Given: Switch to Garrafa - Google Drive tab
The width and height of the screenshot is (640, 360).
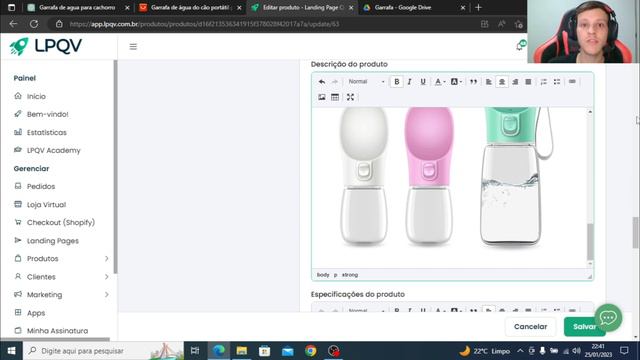Looking at the screenshot, I should (414, 7).
